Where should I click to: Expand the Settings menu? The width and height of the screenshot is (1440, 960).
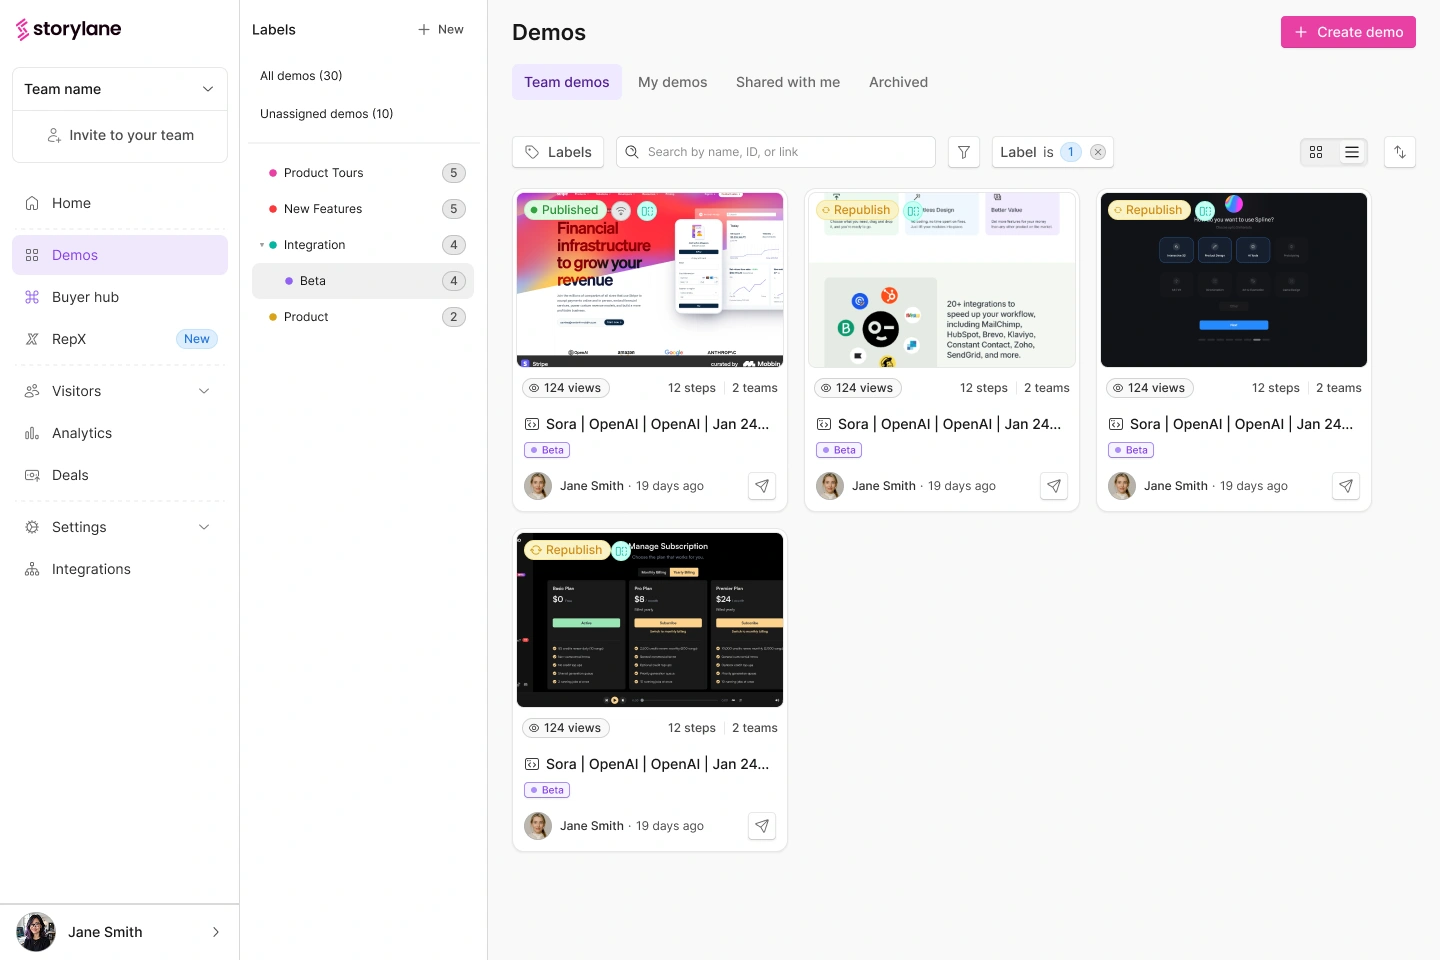click(x=120, y=527)
